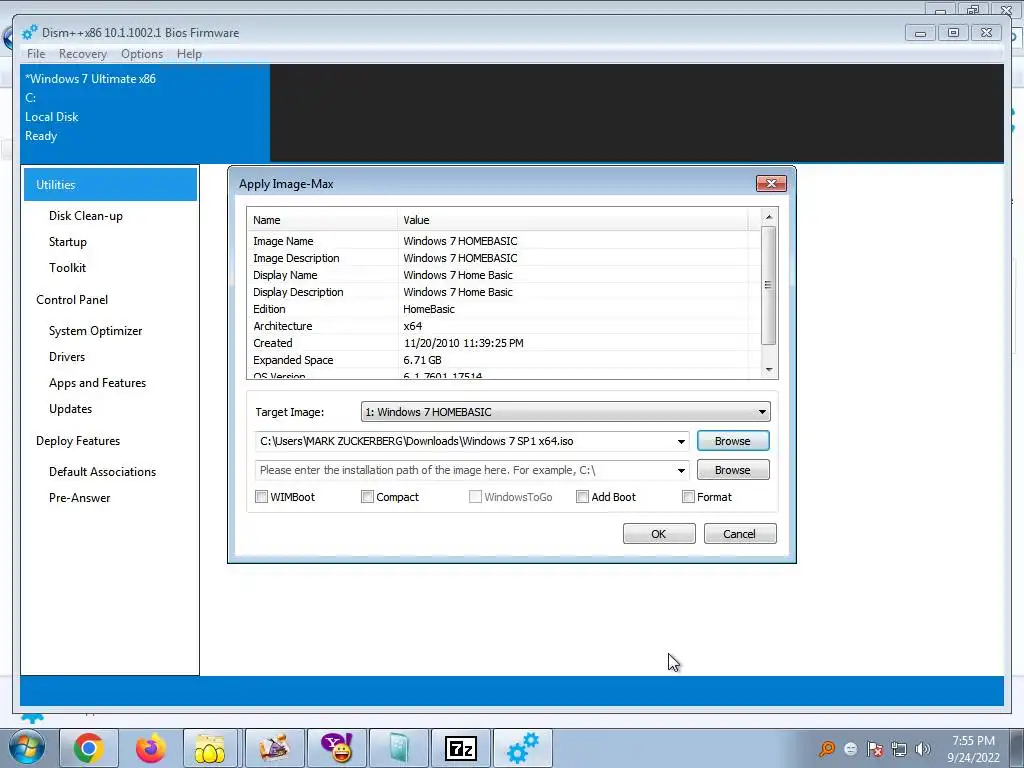Click the image info list scrollbar thumb
This screenshot has width=1024, height=768.
769,285
